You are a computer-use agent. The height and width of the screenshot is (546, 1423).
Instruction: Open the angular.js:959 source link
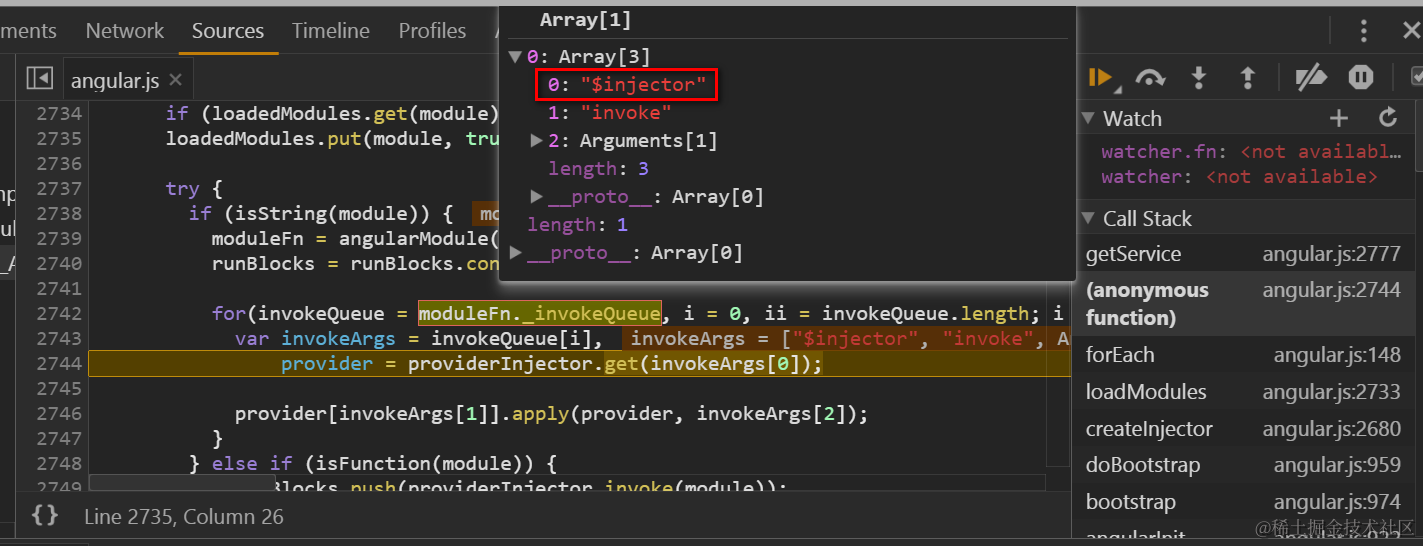(x=1337, y=465)
